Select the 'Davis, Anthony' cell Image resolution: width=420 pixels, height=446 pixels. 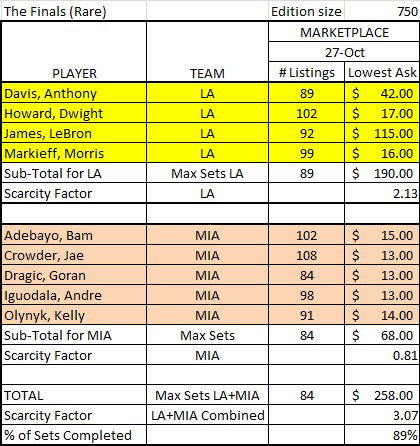[x=74, y=93]
